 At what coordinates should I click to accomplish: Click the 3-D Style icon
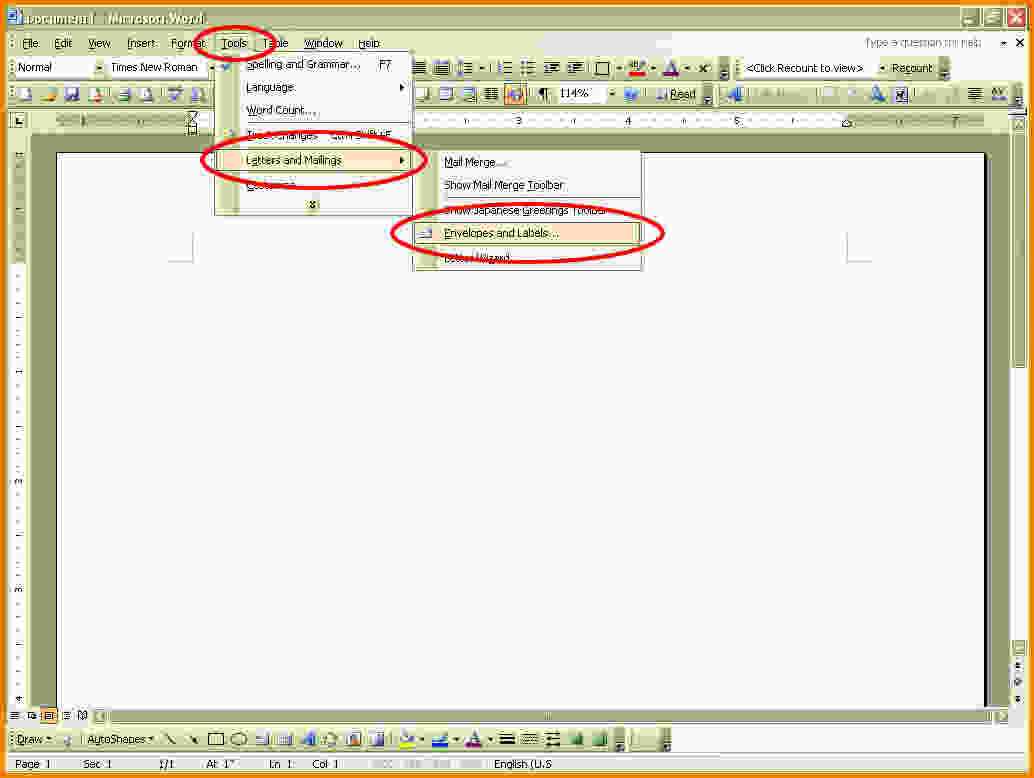[x=599, y=739]
